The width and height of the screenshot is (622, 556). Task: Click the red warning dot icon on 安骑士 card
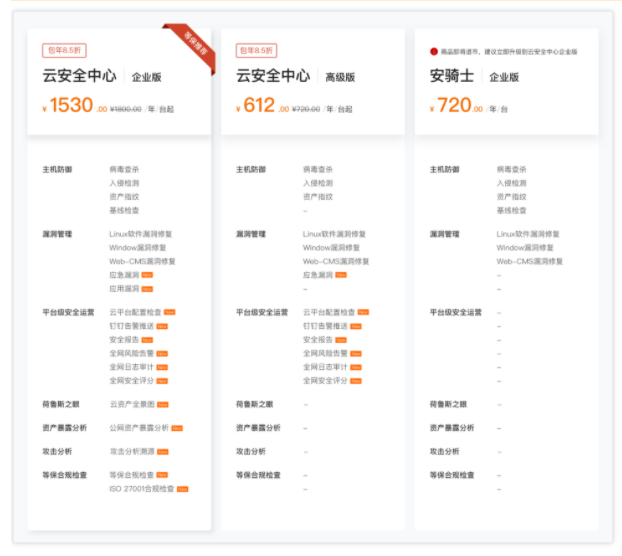(x=434, y=52)
